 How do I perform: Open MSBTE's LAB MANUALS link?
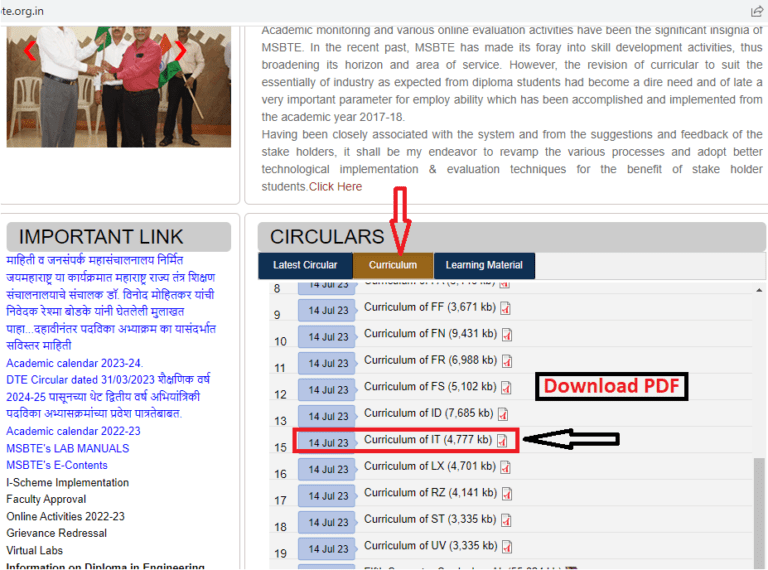[x=67, y=448]
